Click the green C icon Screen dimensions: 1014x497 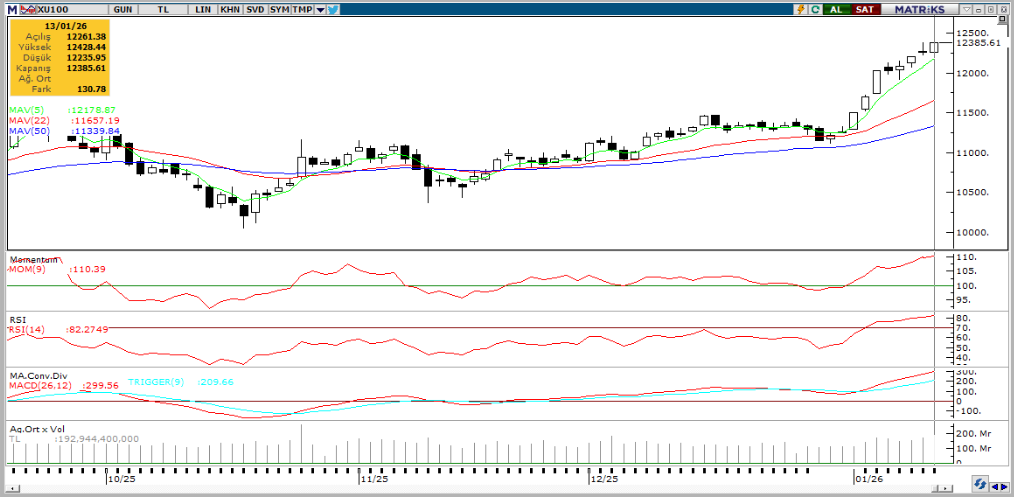tap(816, 8)
